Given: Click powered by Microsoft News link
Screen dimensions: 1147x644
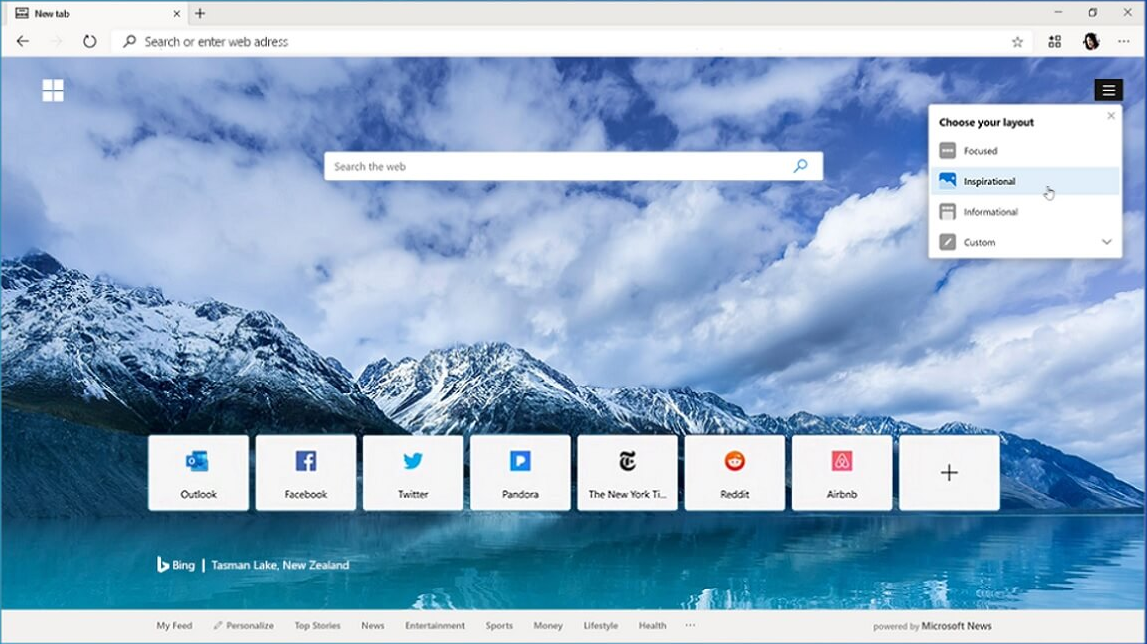Looking at the screenshot, I should (932, 626).
